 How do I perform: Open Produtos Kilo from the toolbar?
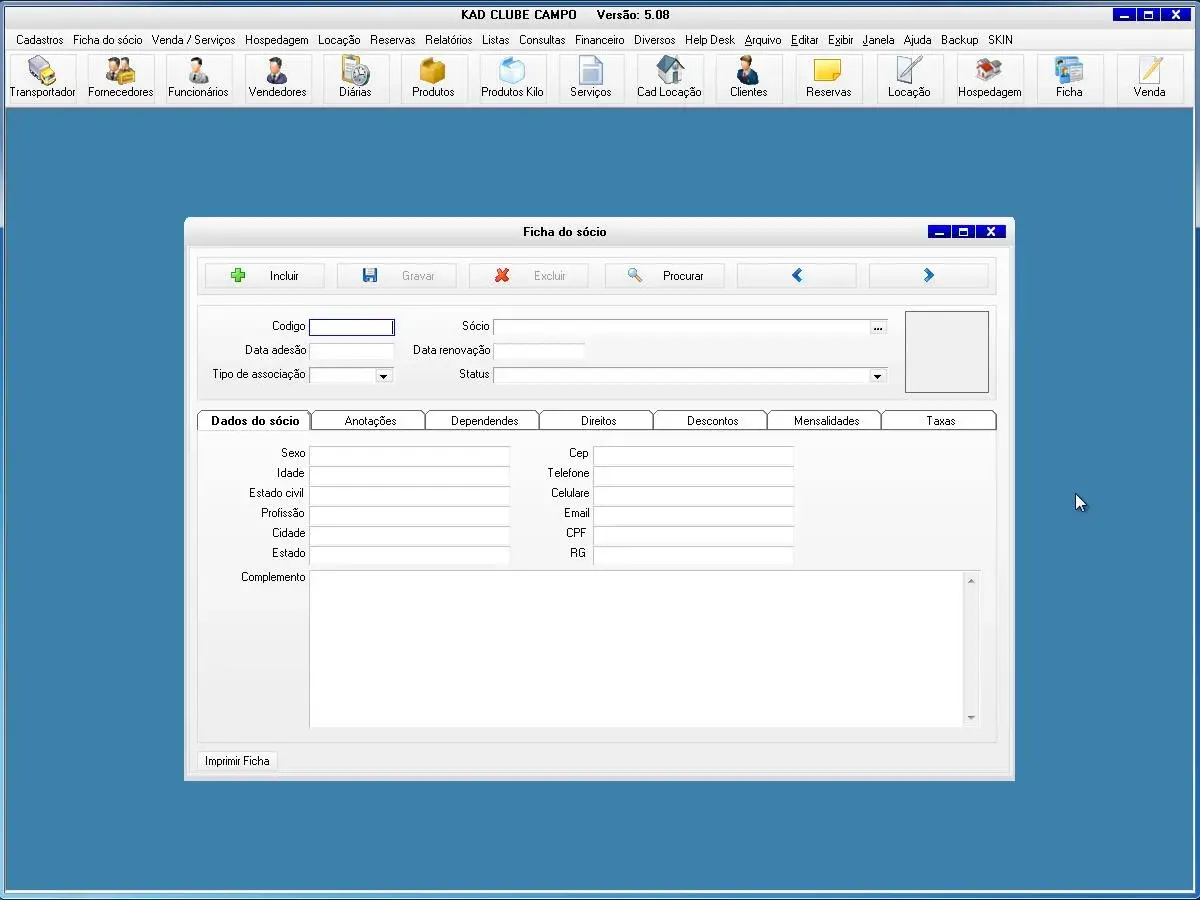(x=512, y=78)
